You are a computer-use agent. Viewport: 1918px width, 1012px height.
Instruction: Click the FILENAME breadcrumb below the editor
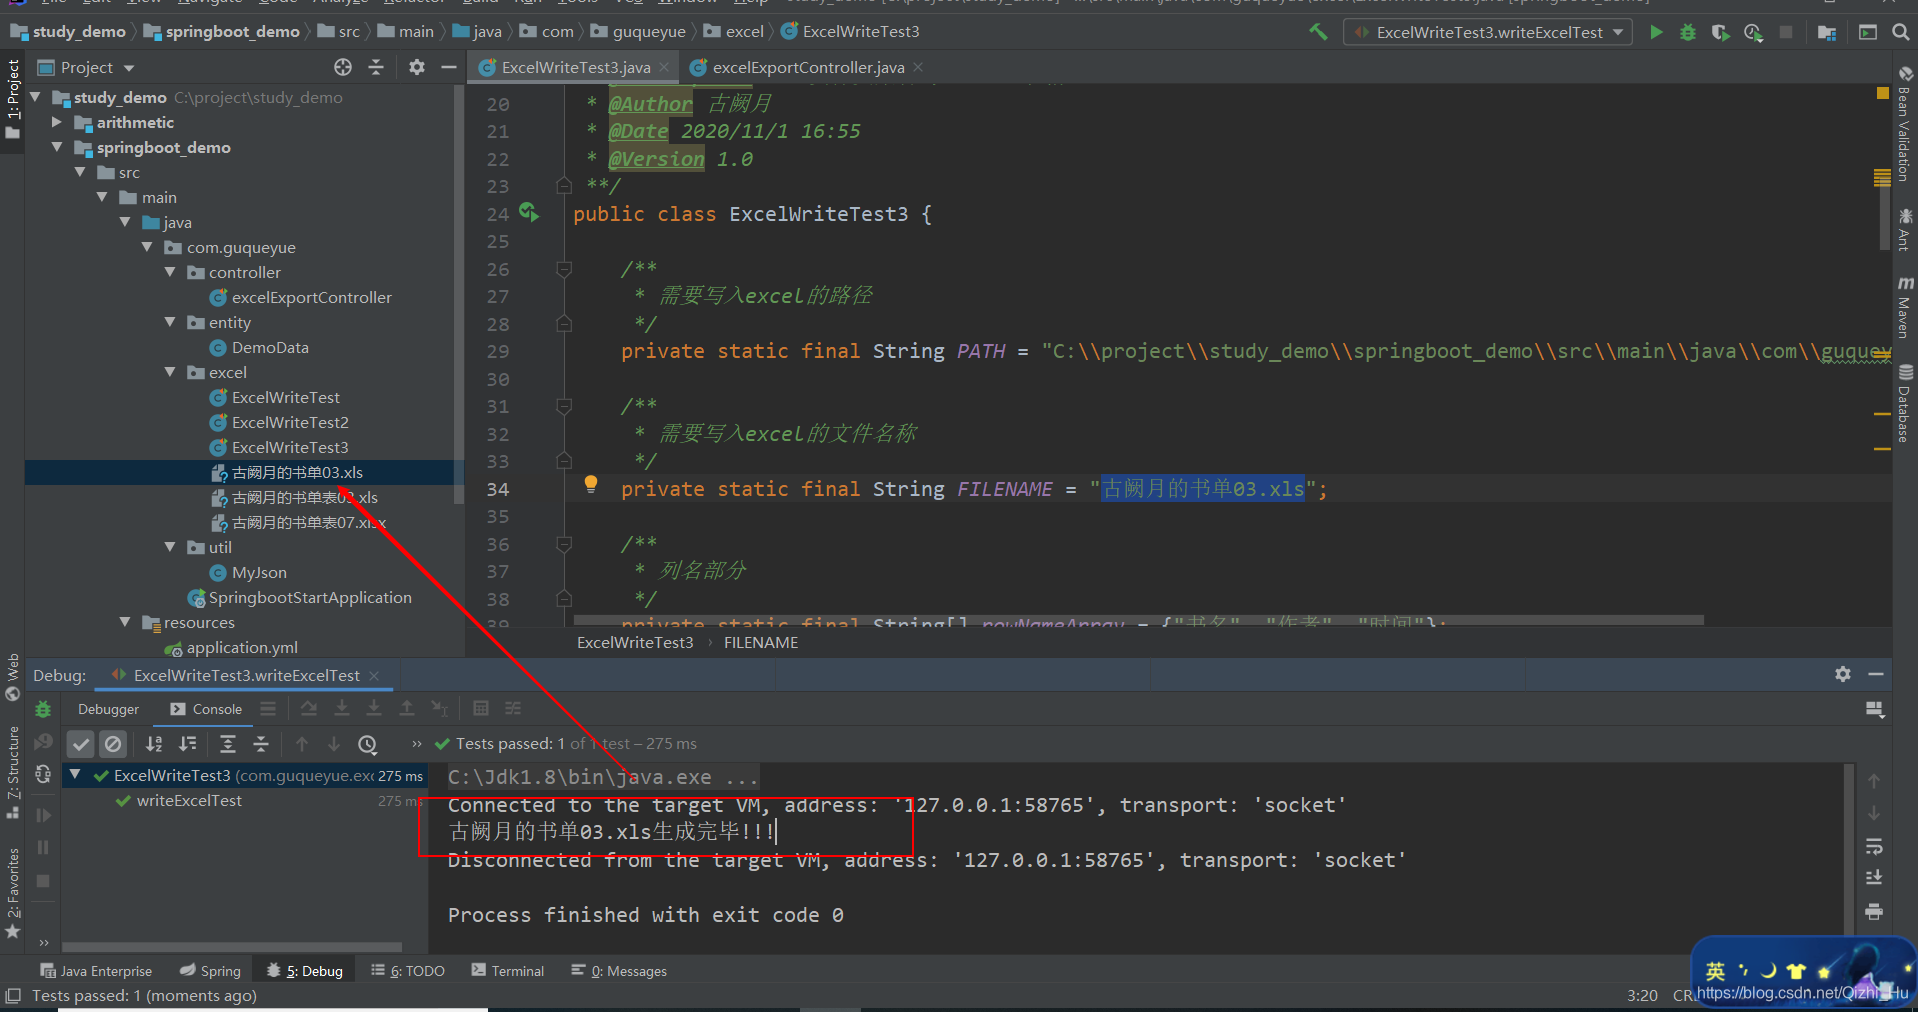coord(760,642)
